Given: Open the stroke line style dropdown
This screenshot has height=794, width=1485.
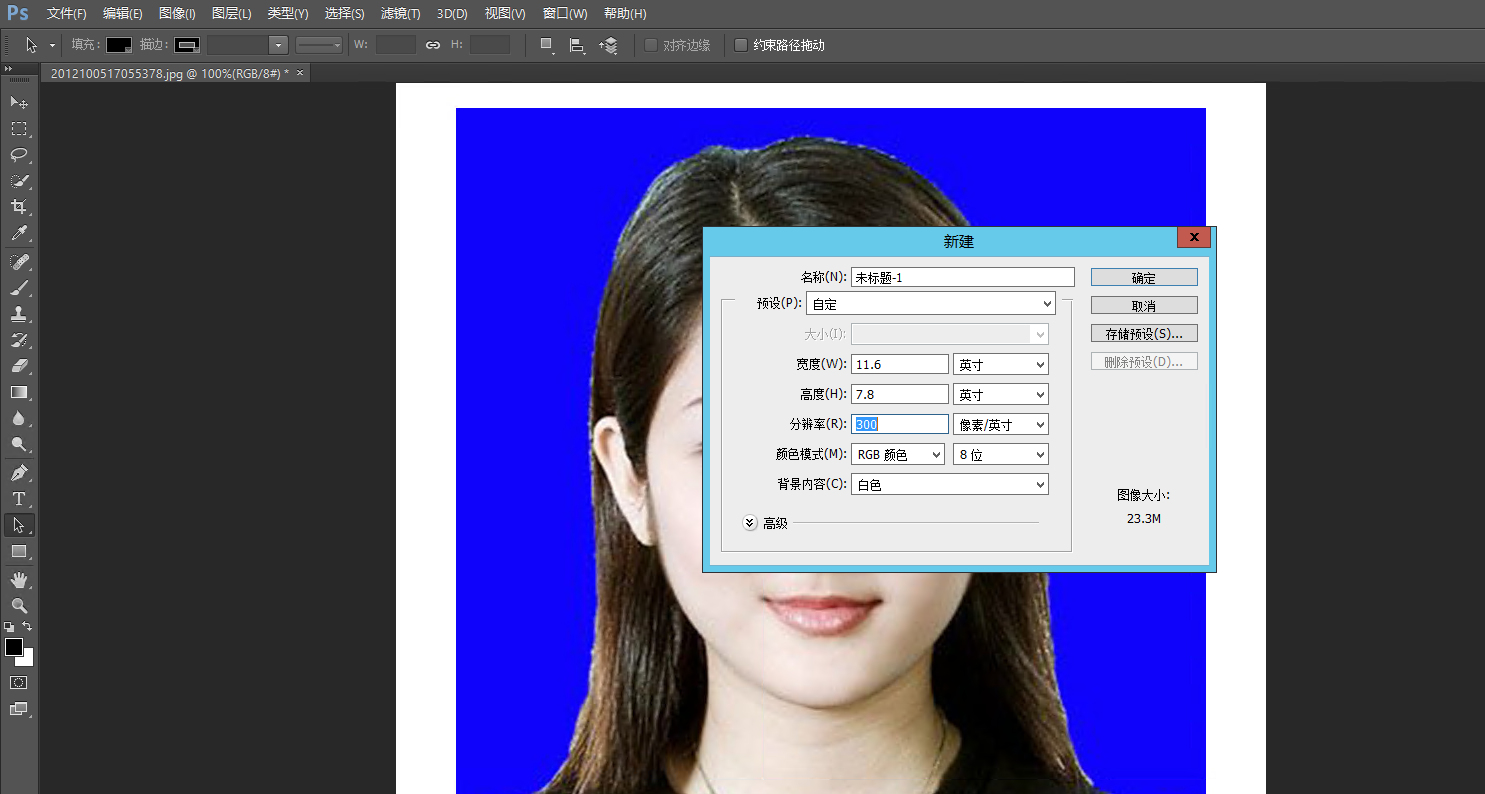Looking at the screenshot, I should [x=320, y=45].
